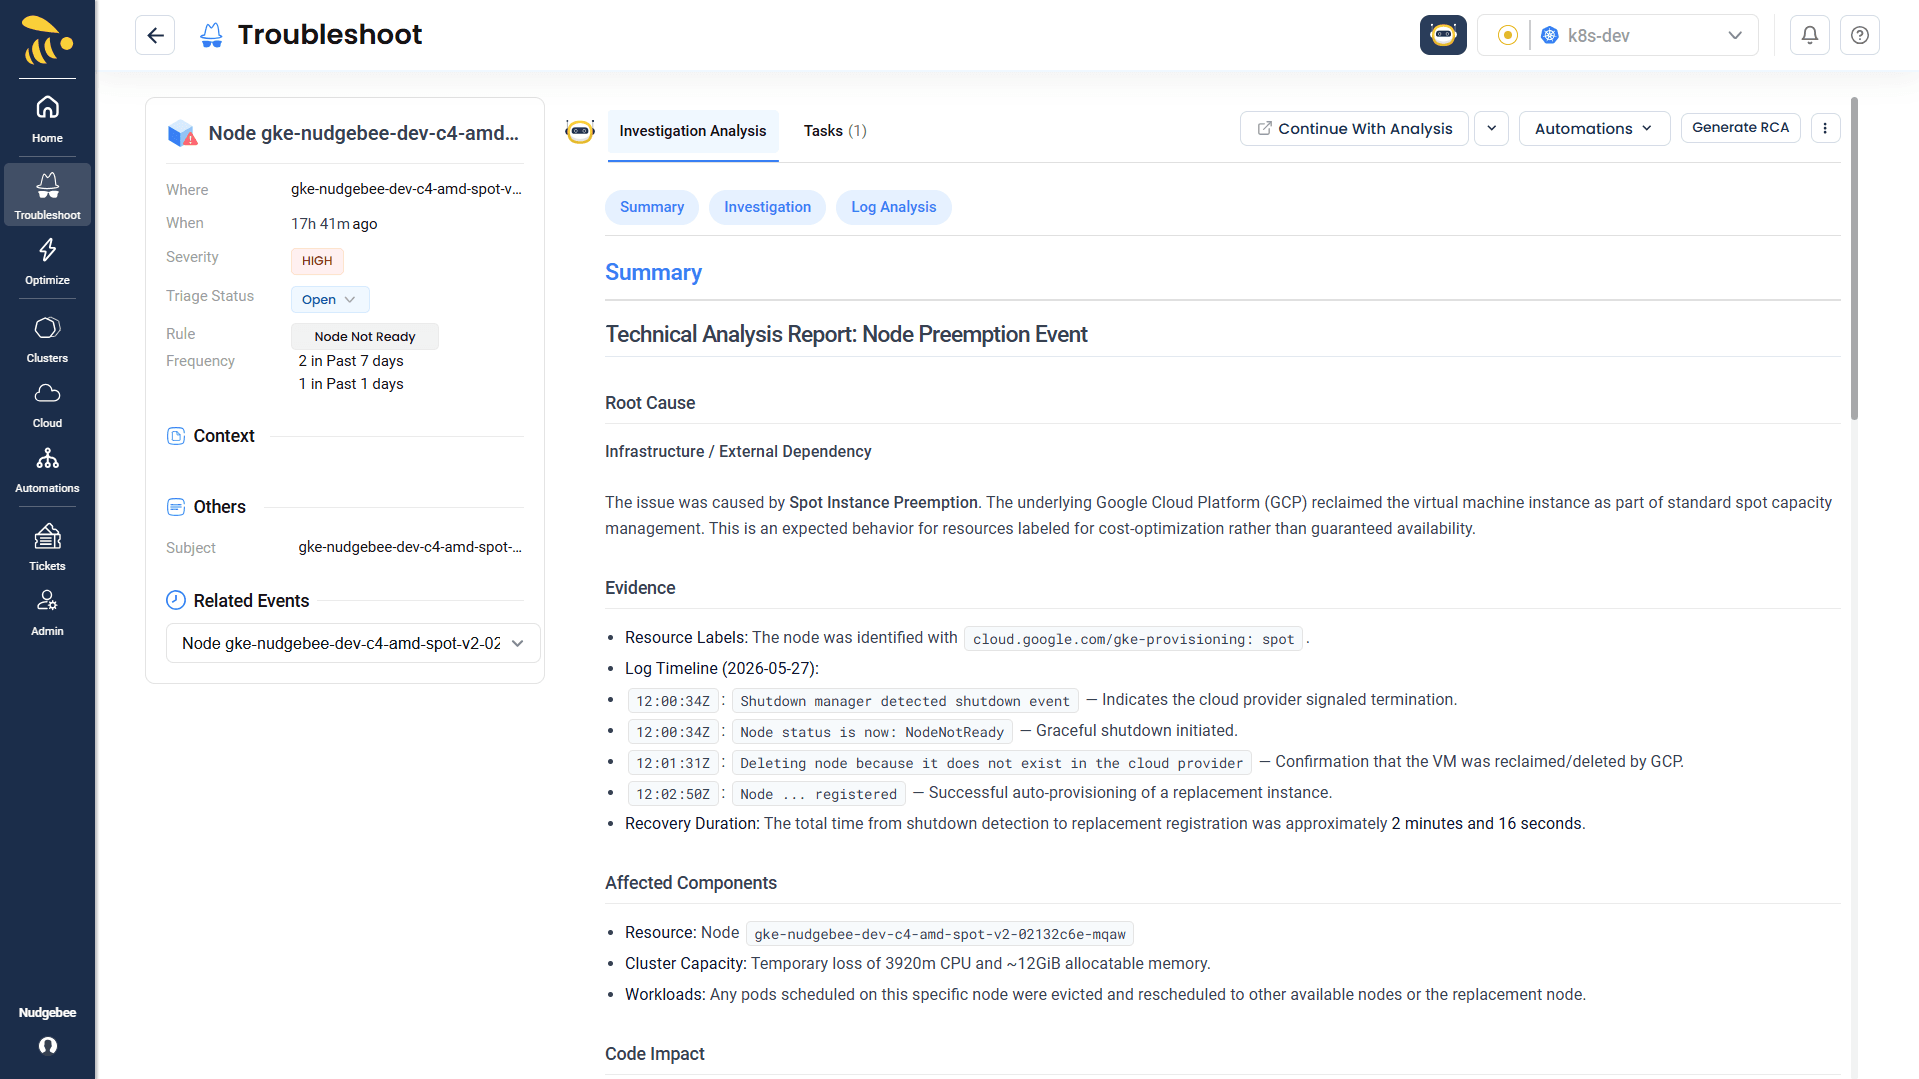The height and width of the screenshot is (1079, 1919).
Task: Open Optimize section in sidebar
Action: click(x=47, y=261)
